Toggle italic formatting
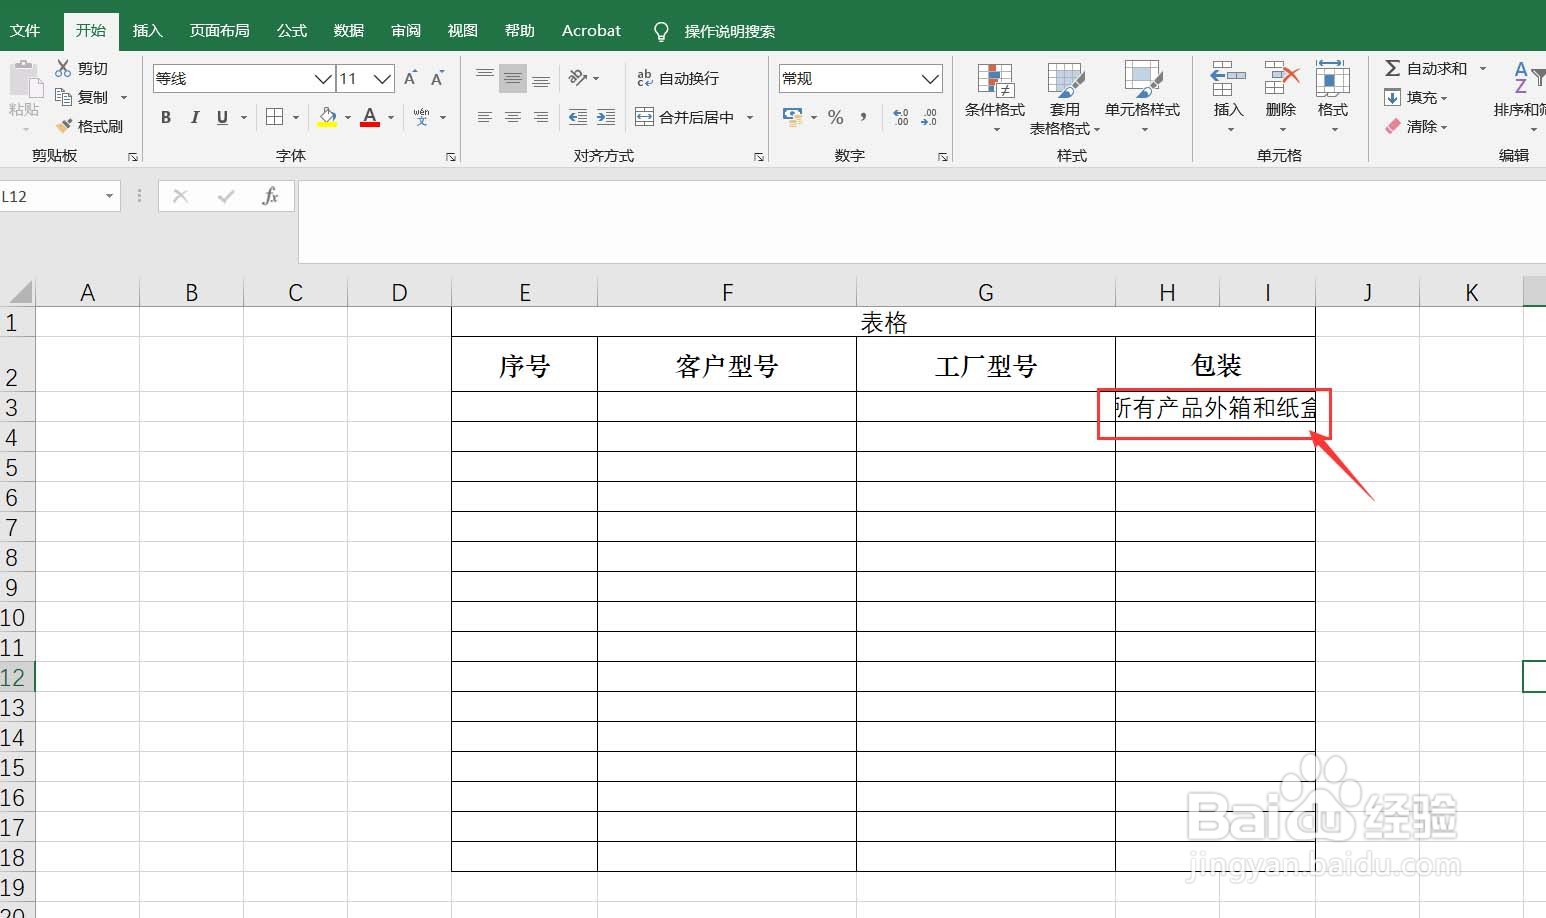 [x=194, y=117]
